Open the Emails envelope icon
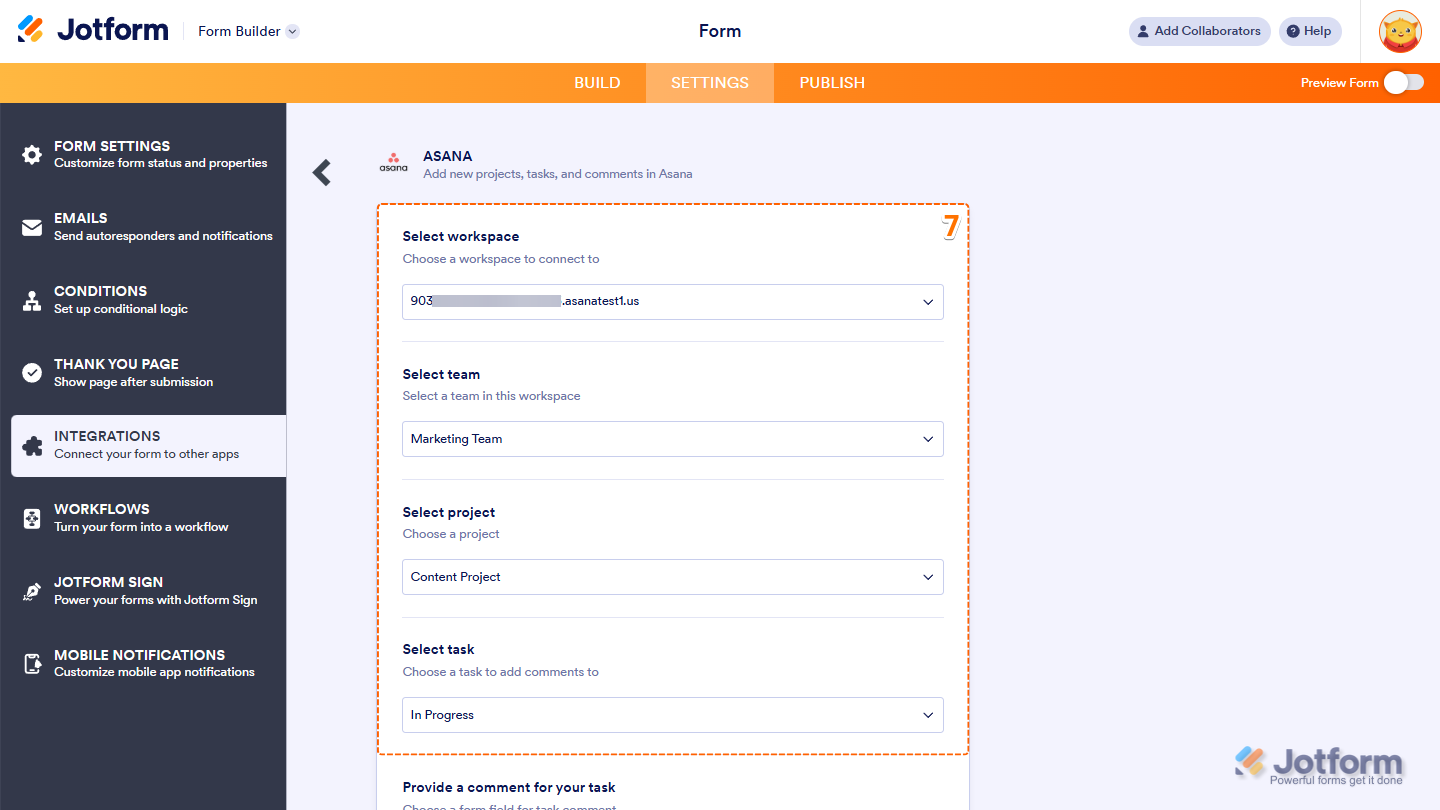 32,226
